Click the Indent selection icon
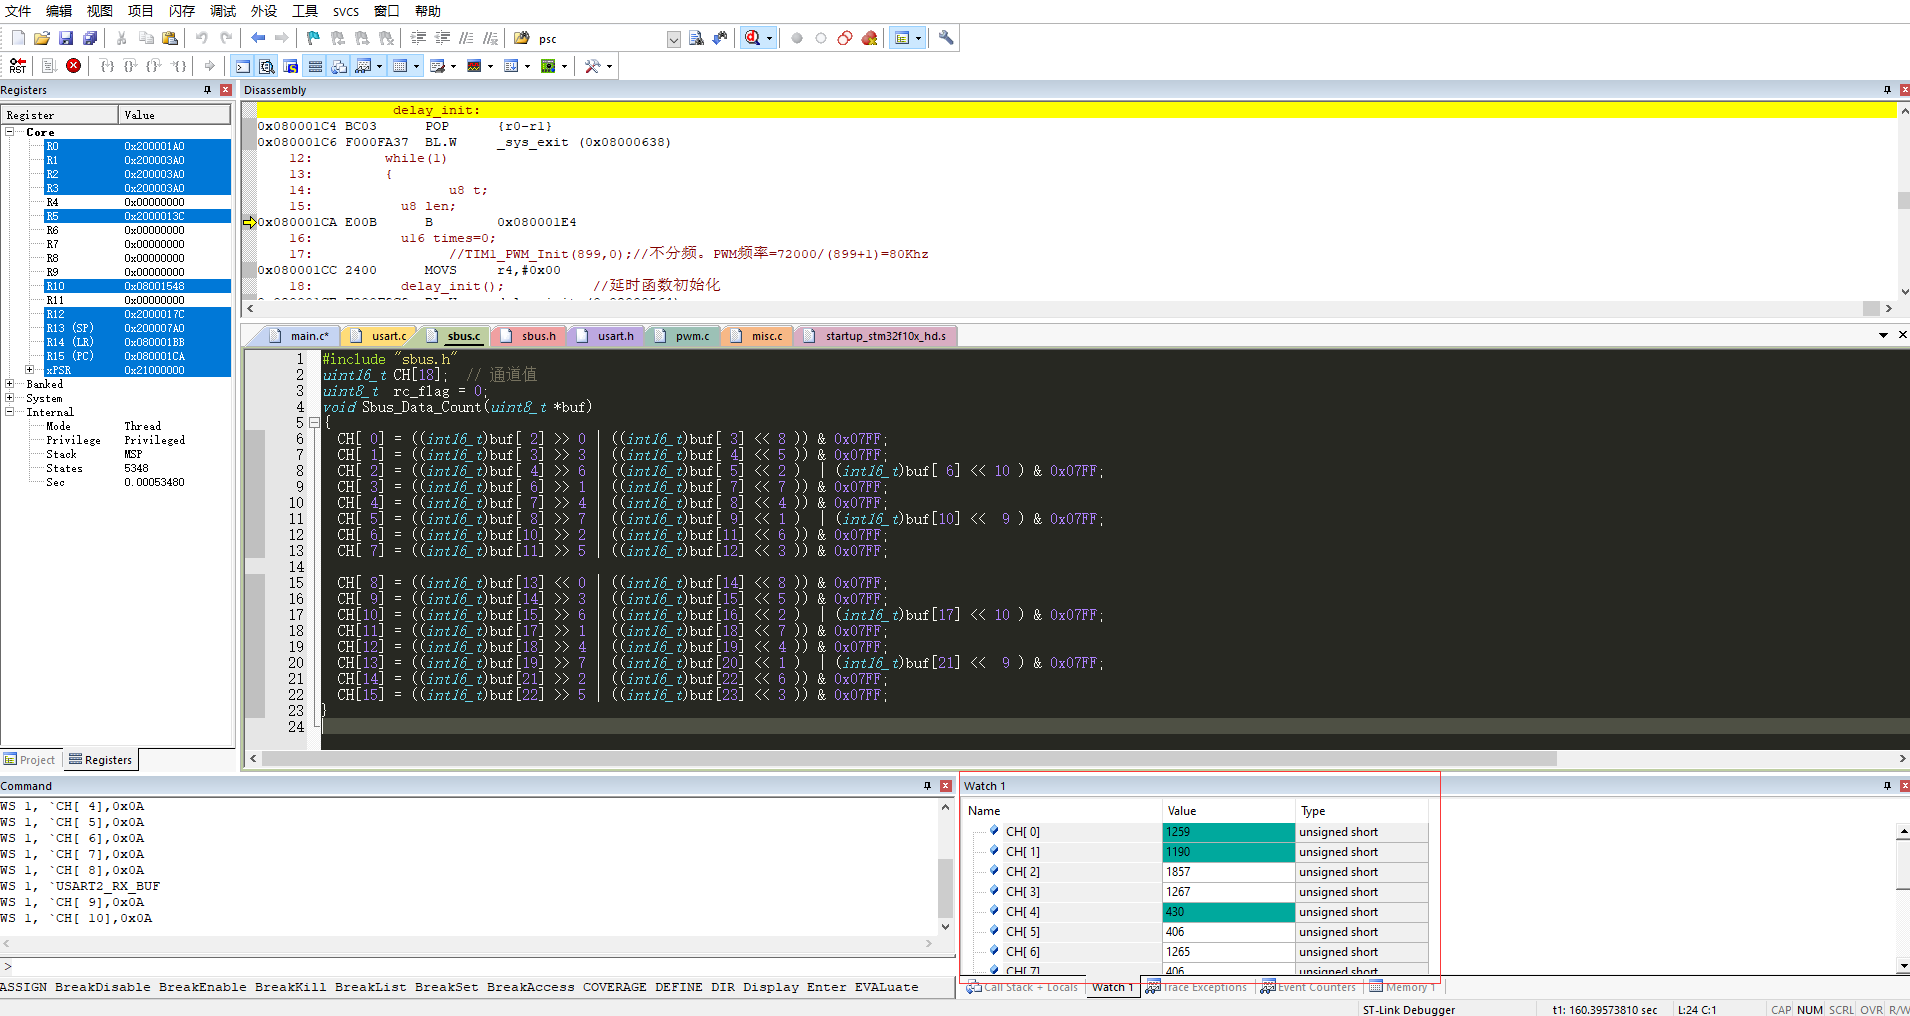 click(418, 38)
